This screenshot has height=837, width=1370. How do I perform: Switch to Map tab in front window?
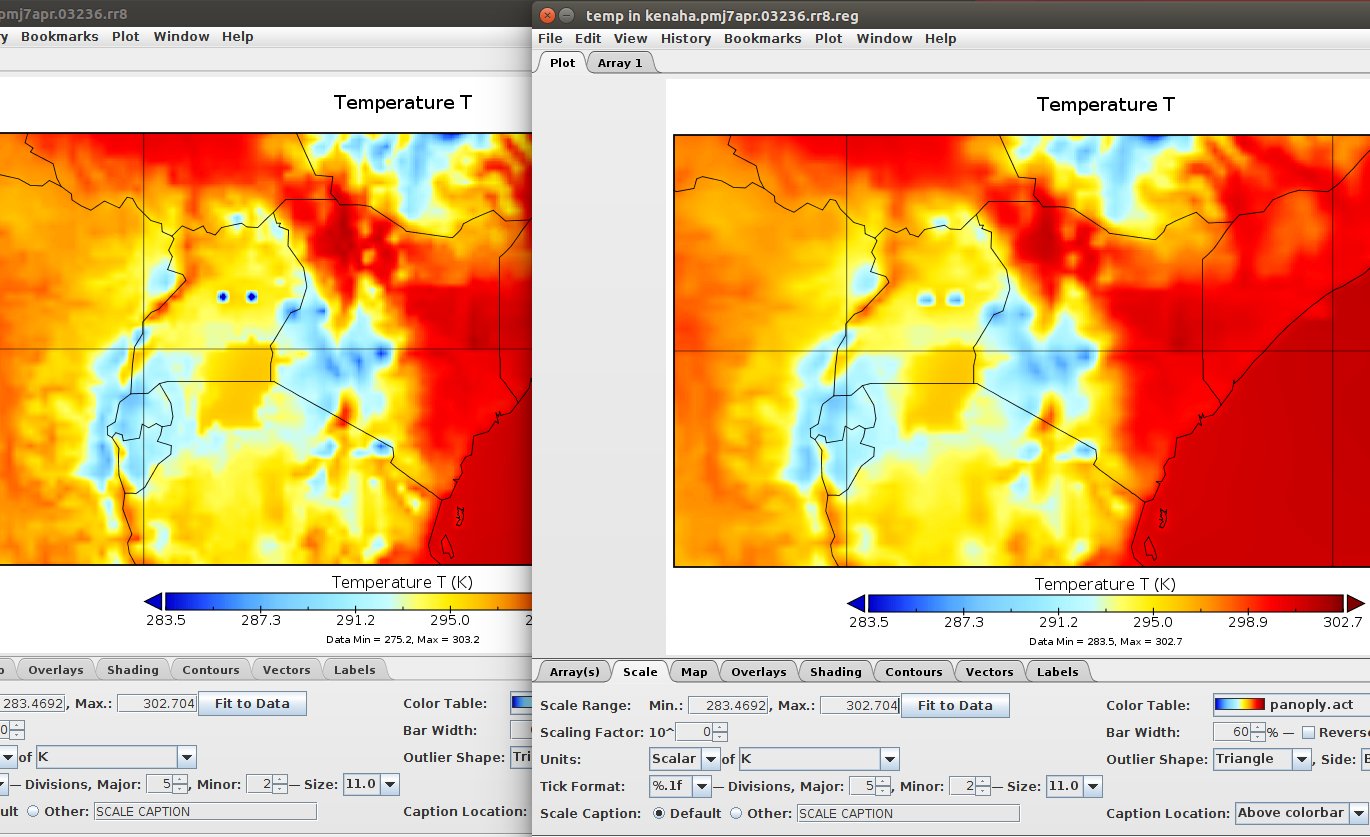[x=694, y=672]
